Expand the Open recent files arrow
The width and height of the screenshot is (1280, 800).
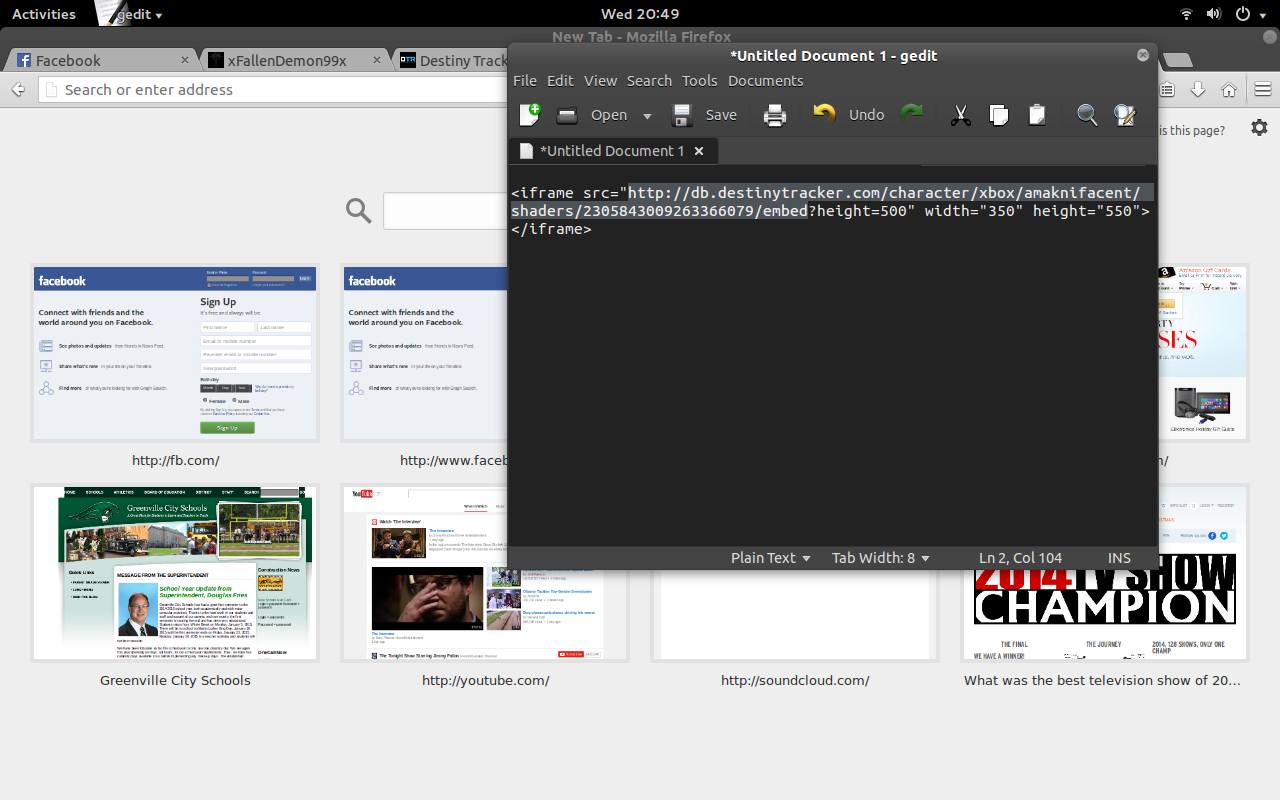click(x=647, y=116)
